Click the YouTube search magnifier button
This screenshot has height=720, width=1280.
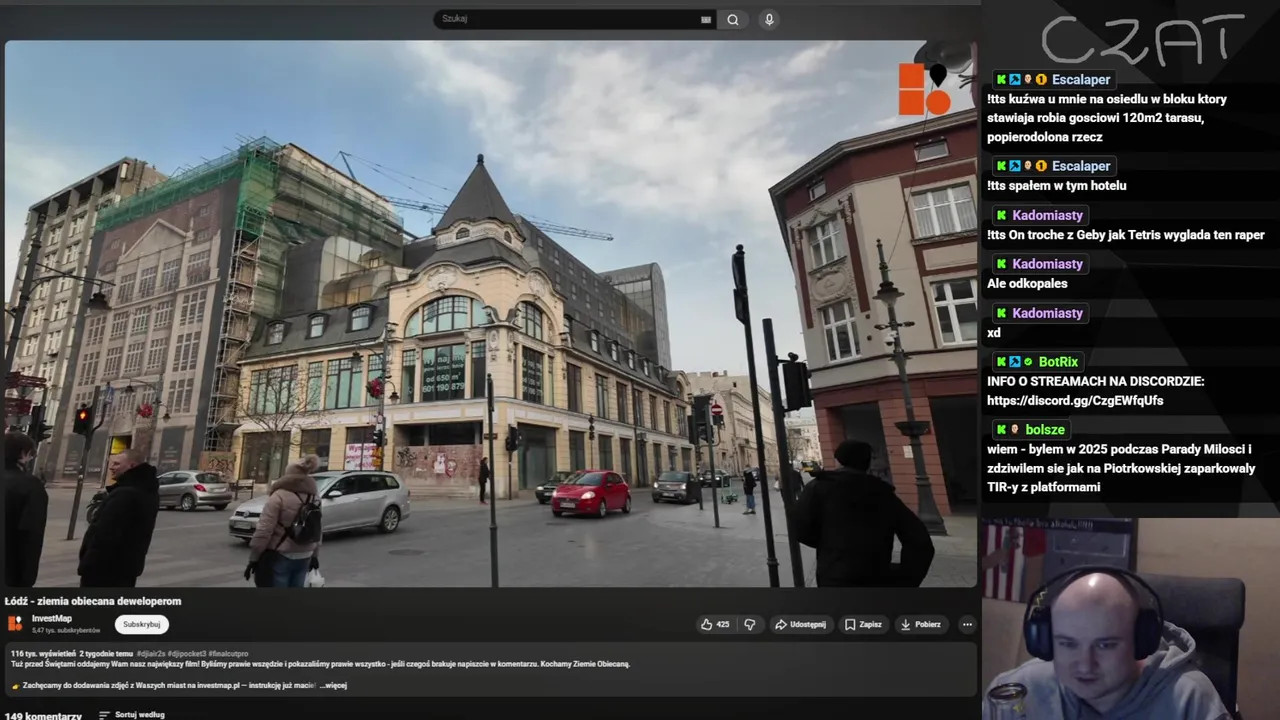click(x=733, y=19)
